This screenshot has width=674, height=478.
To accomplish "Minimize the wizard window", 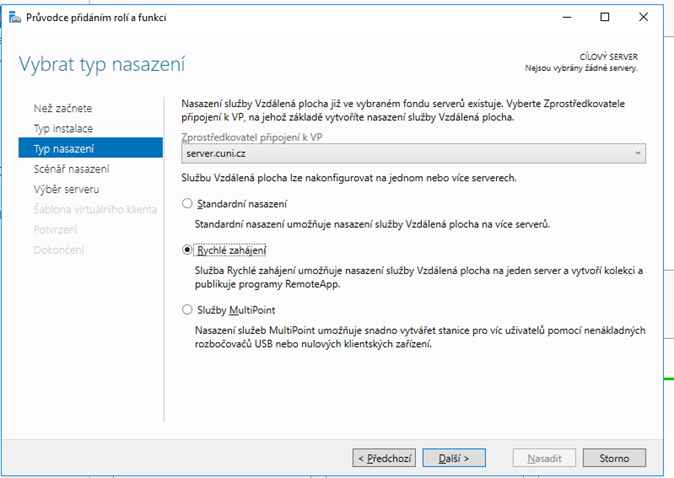I will [559, 17].
